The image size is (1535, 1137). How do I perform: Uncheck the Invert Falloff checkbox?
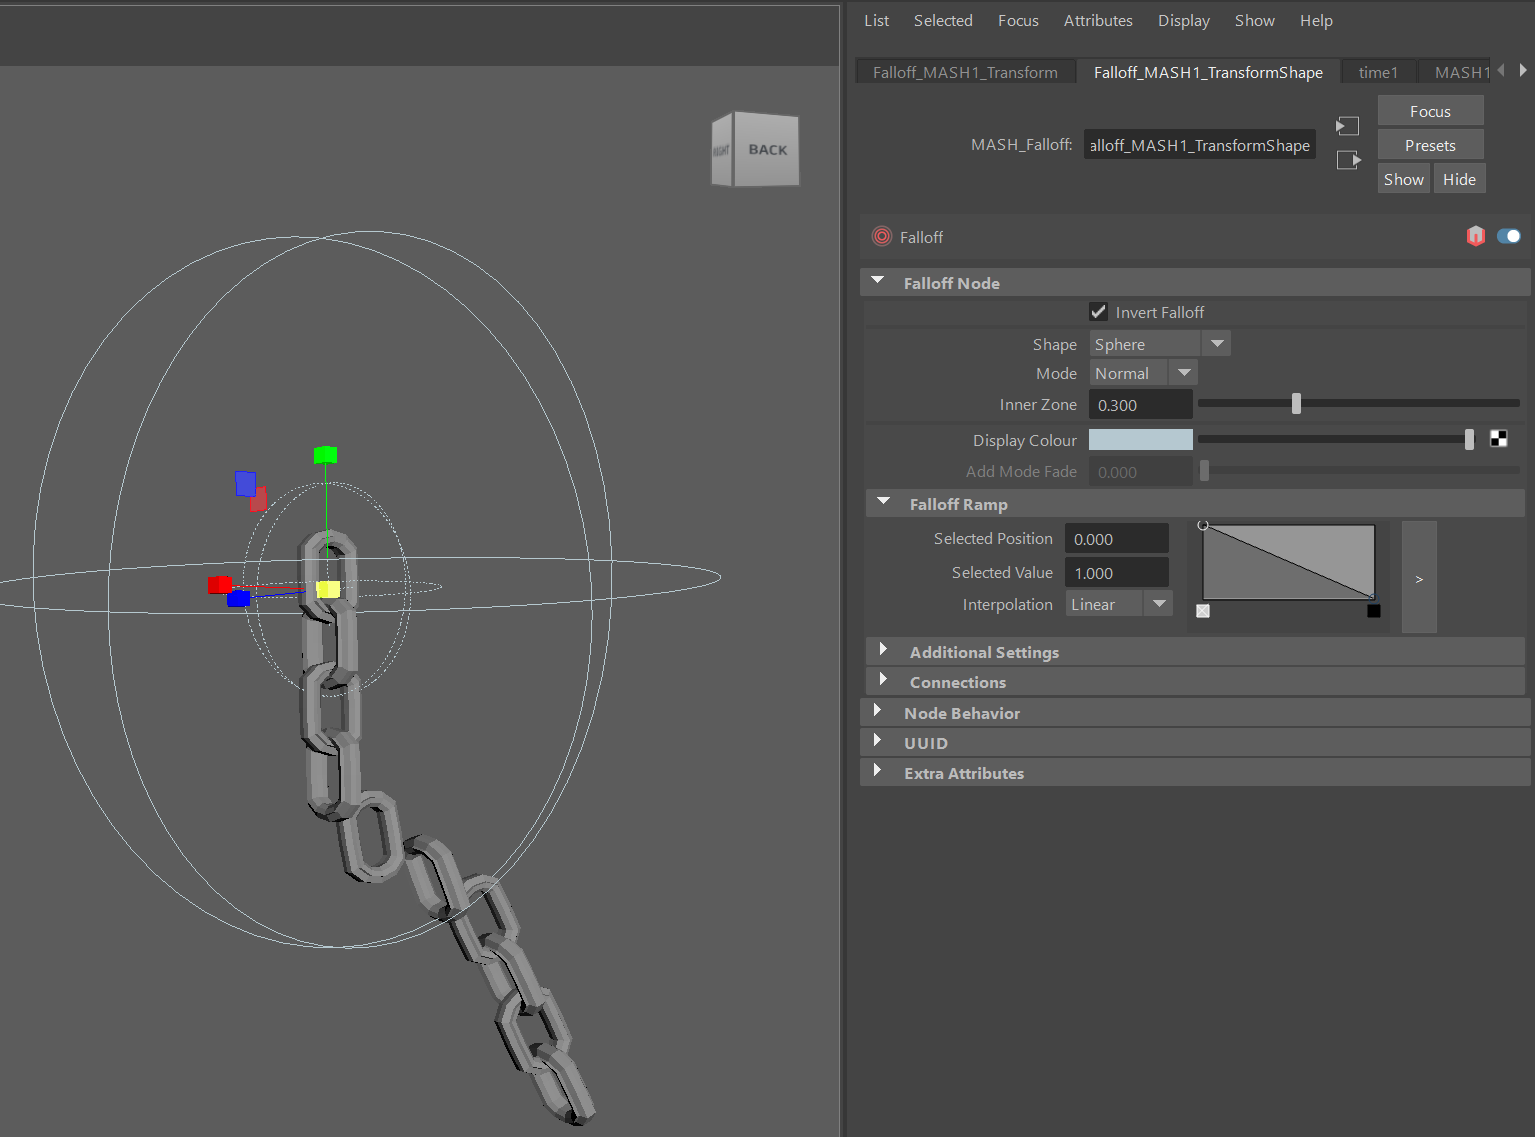(x=1098, y=312)
